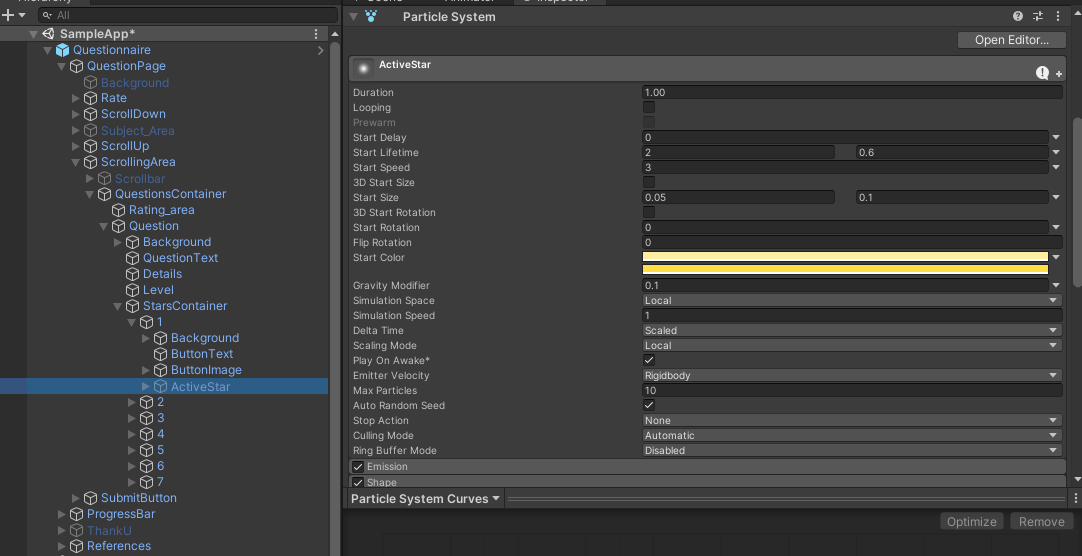1082x556 pixels.
Task: Collapse the ScrollingArea tree node
Action: pyautogui.click(x=76, y=162)
